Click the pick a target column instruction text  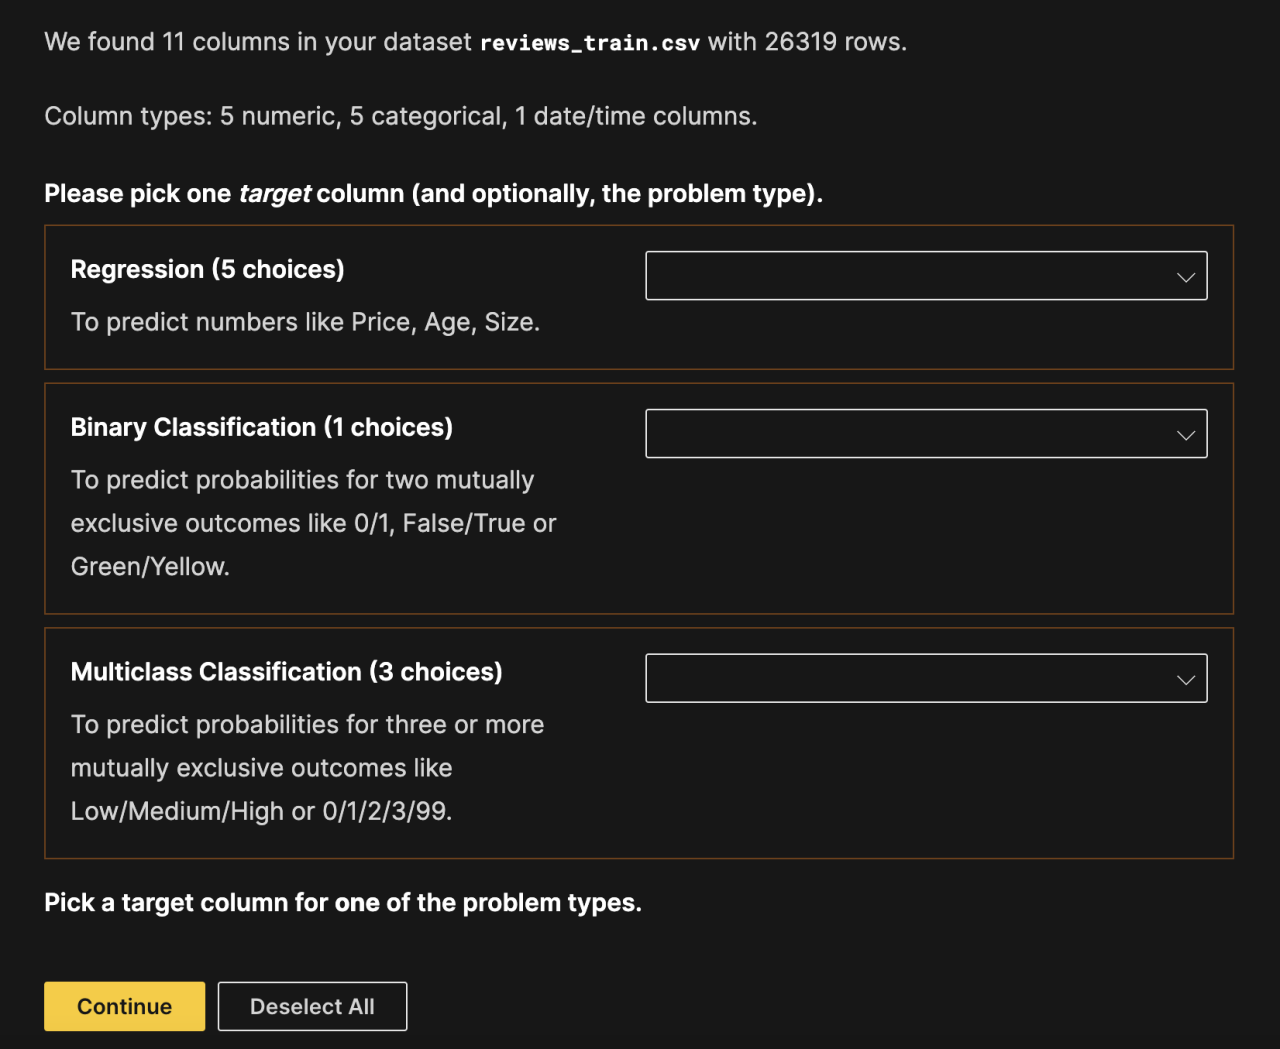pos(343,902)
